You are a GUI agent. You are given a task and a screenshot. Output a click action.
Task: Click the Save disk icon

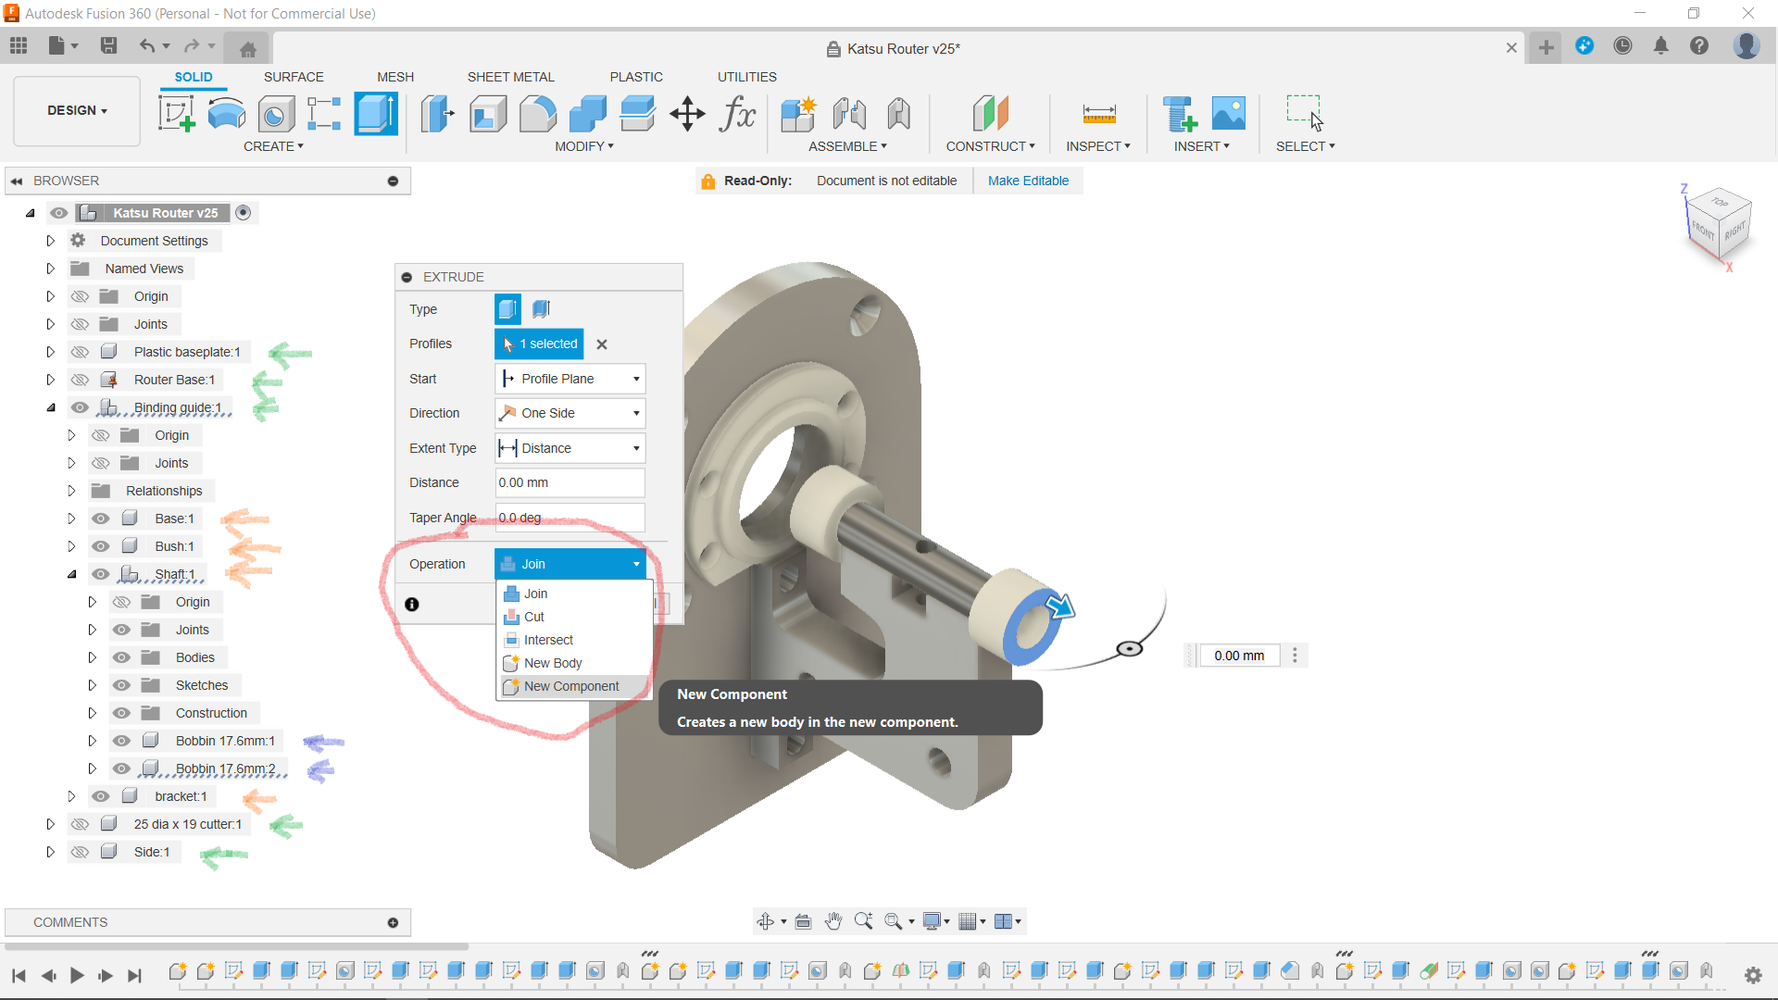pyautogui.click(x=109, y=46)
